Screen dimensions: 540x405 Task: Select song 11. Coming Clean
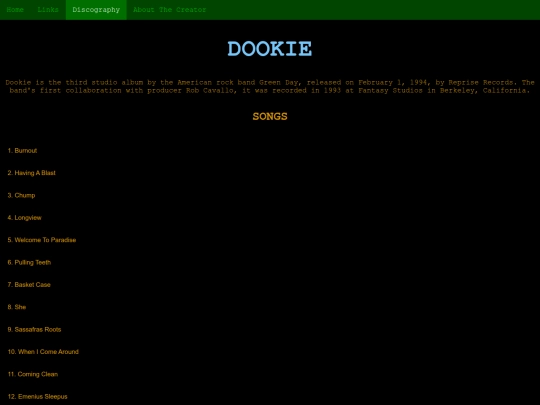[x=33, y=374]
